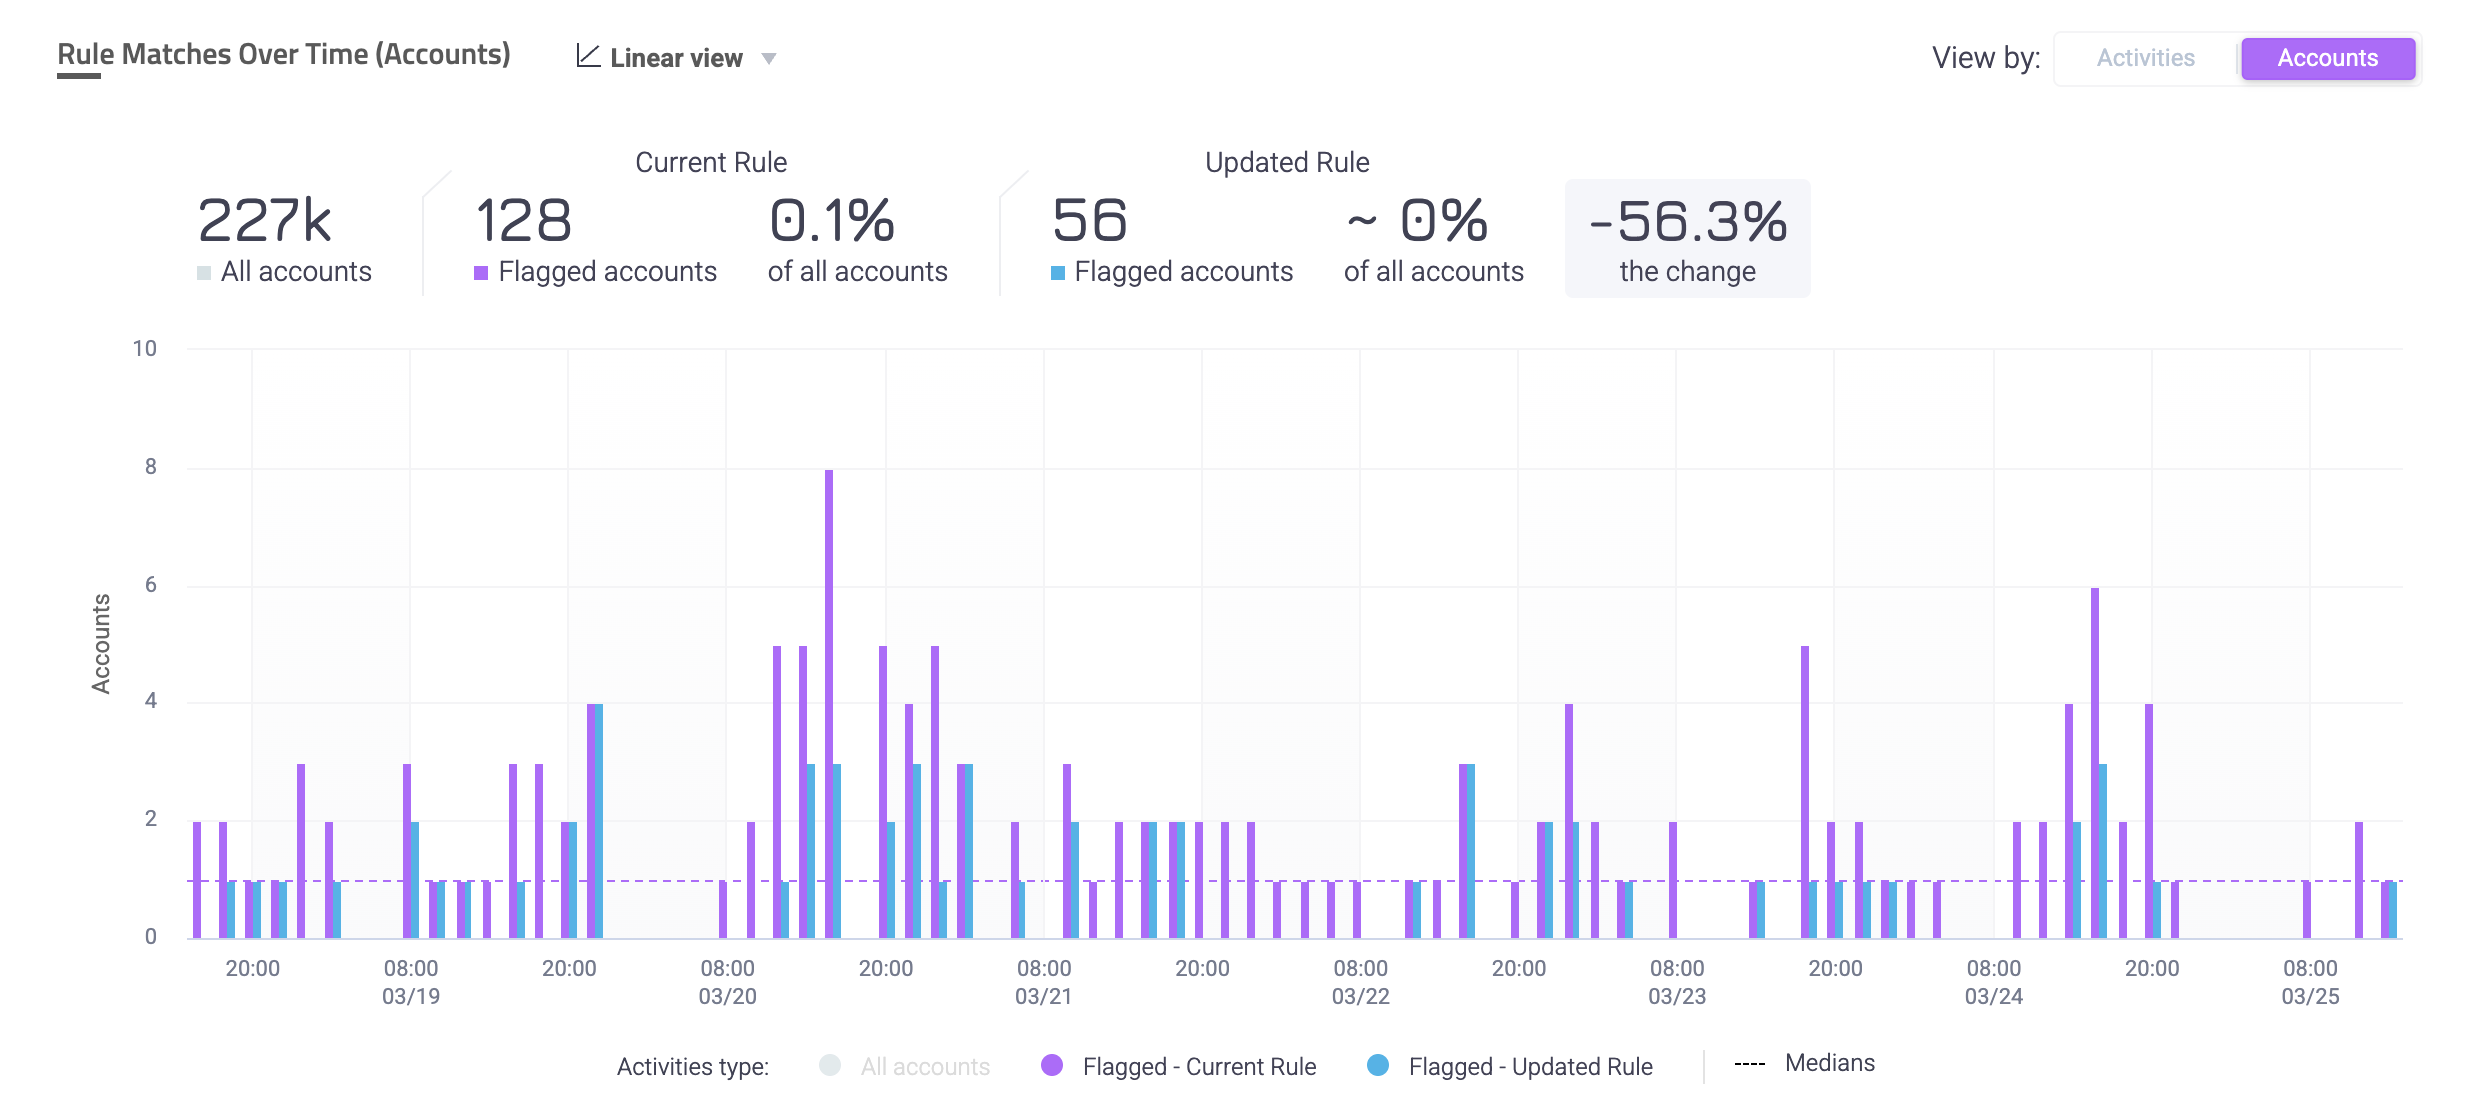Toggle Flagged - Updated Rule legend dot

1378,1066
